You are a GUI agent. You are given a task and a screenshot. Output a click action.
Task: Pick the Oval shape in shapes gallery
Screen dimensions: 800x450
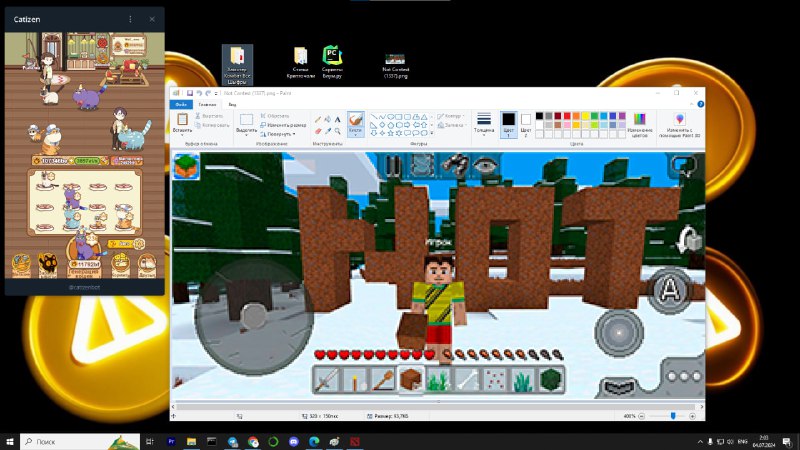[x=390, y=117]
